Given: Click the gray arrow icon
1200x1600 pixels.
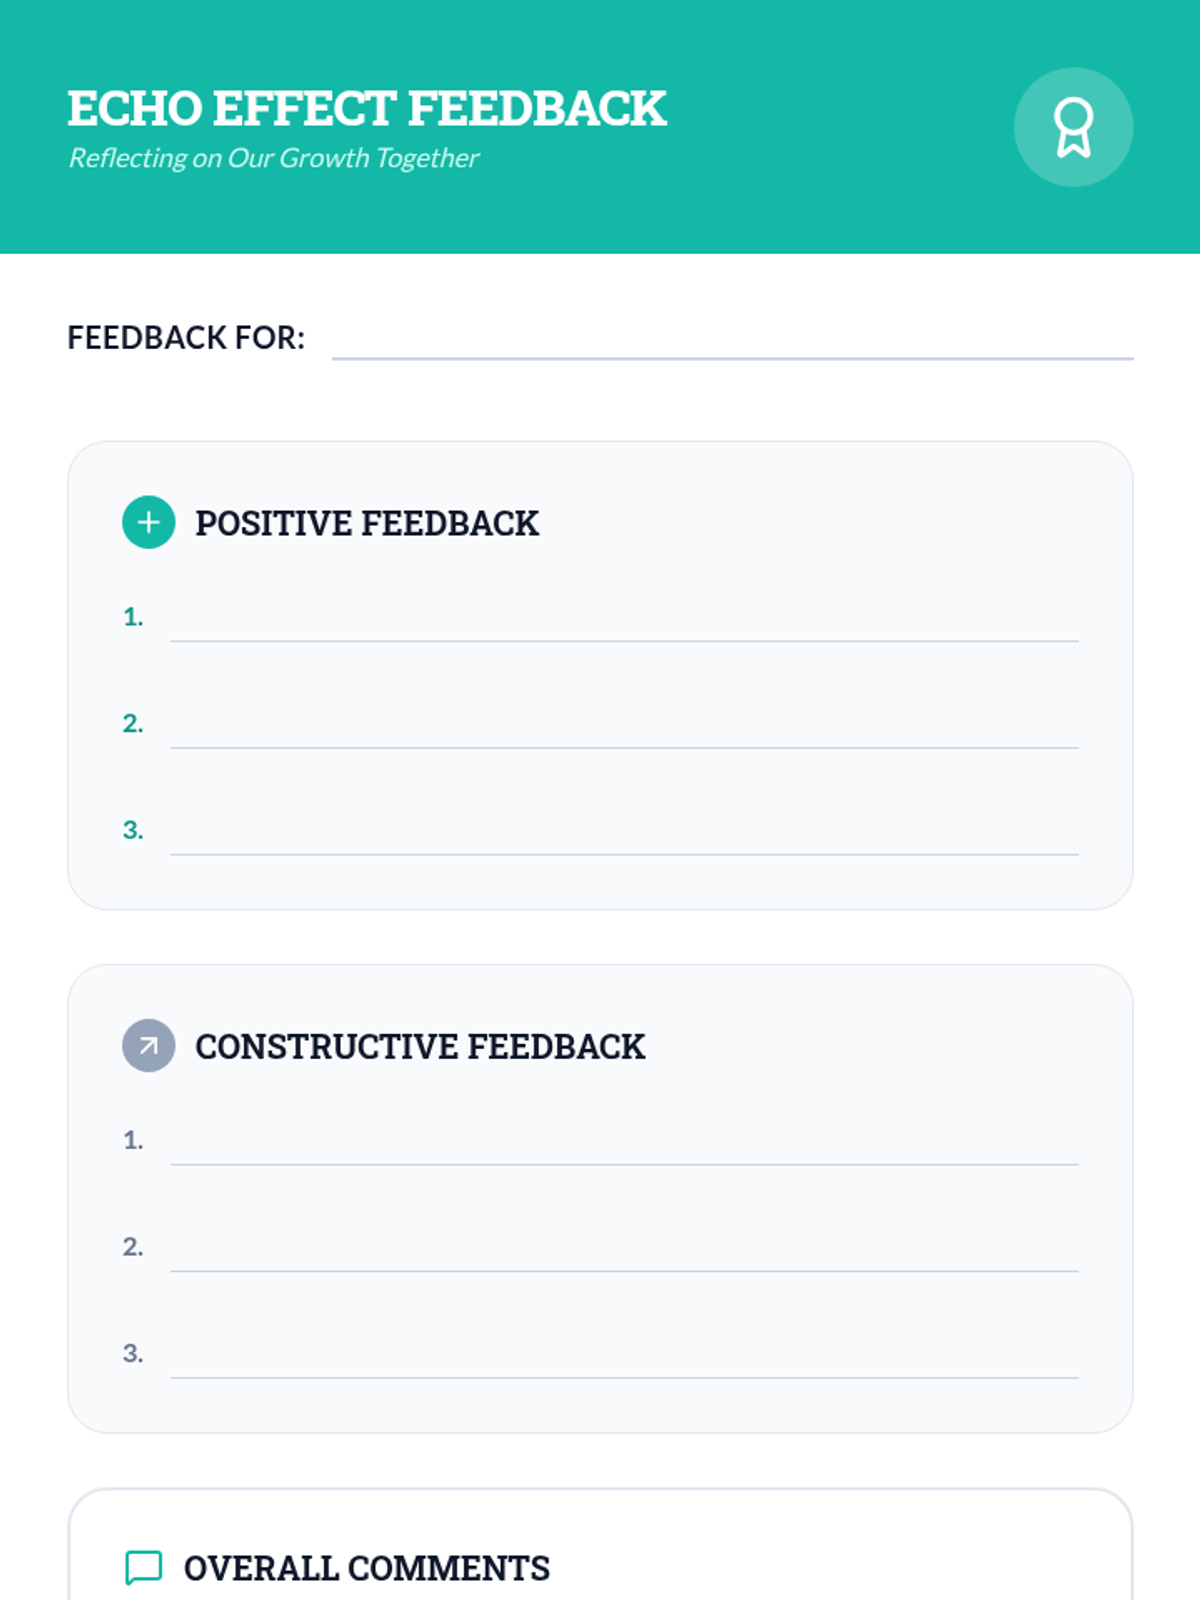Looking at the screenshot, I should tap(148, 1045).
